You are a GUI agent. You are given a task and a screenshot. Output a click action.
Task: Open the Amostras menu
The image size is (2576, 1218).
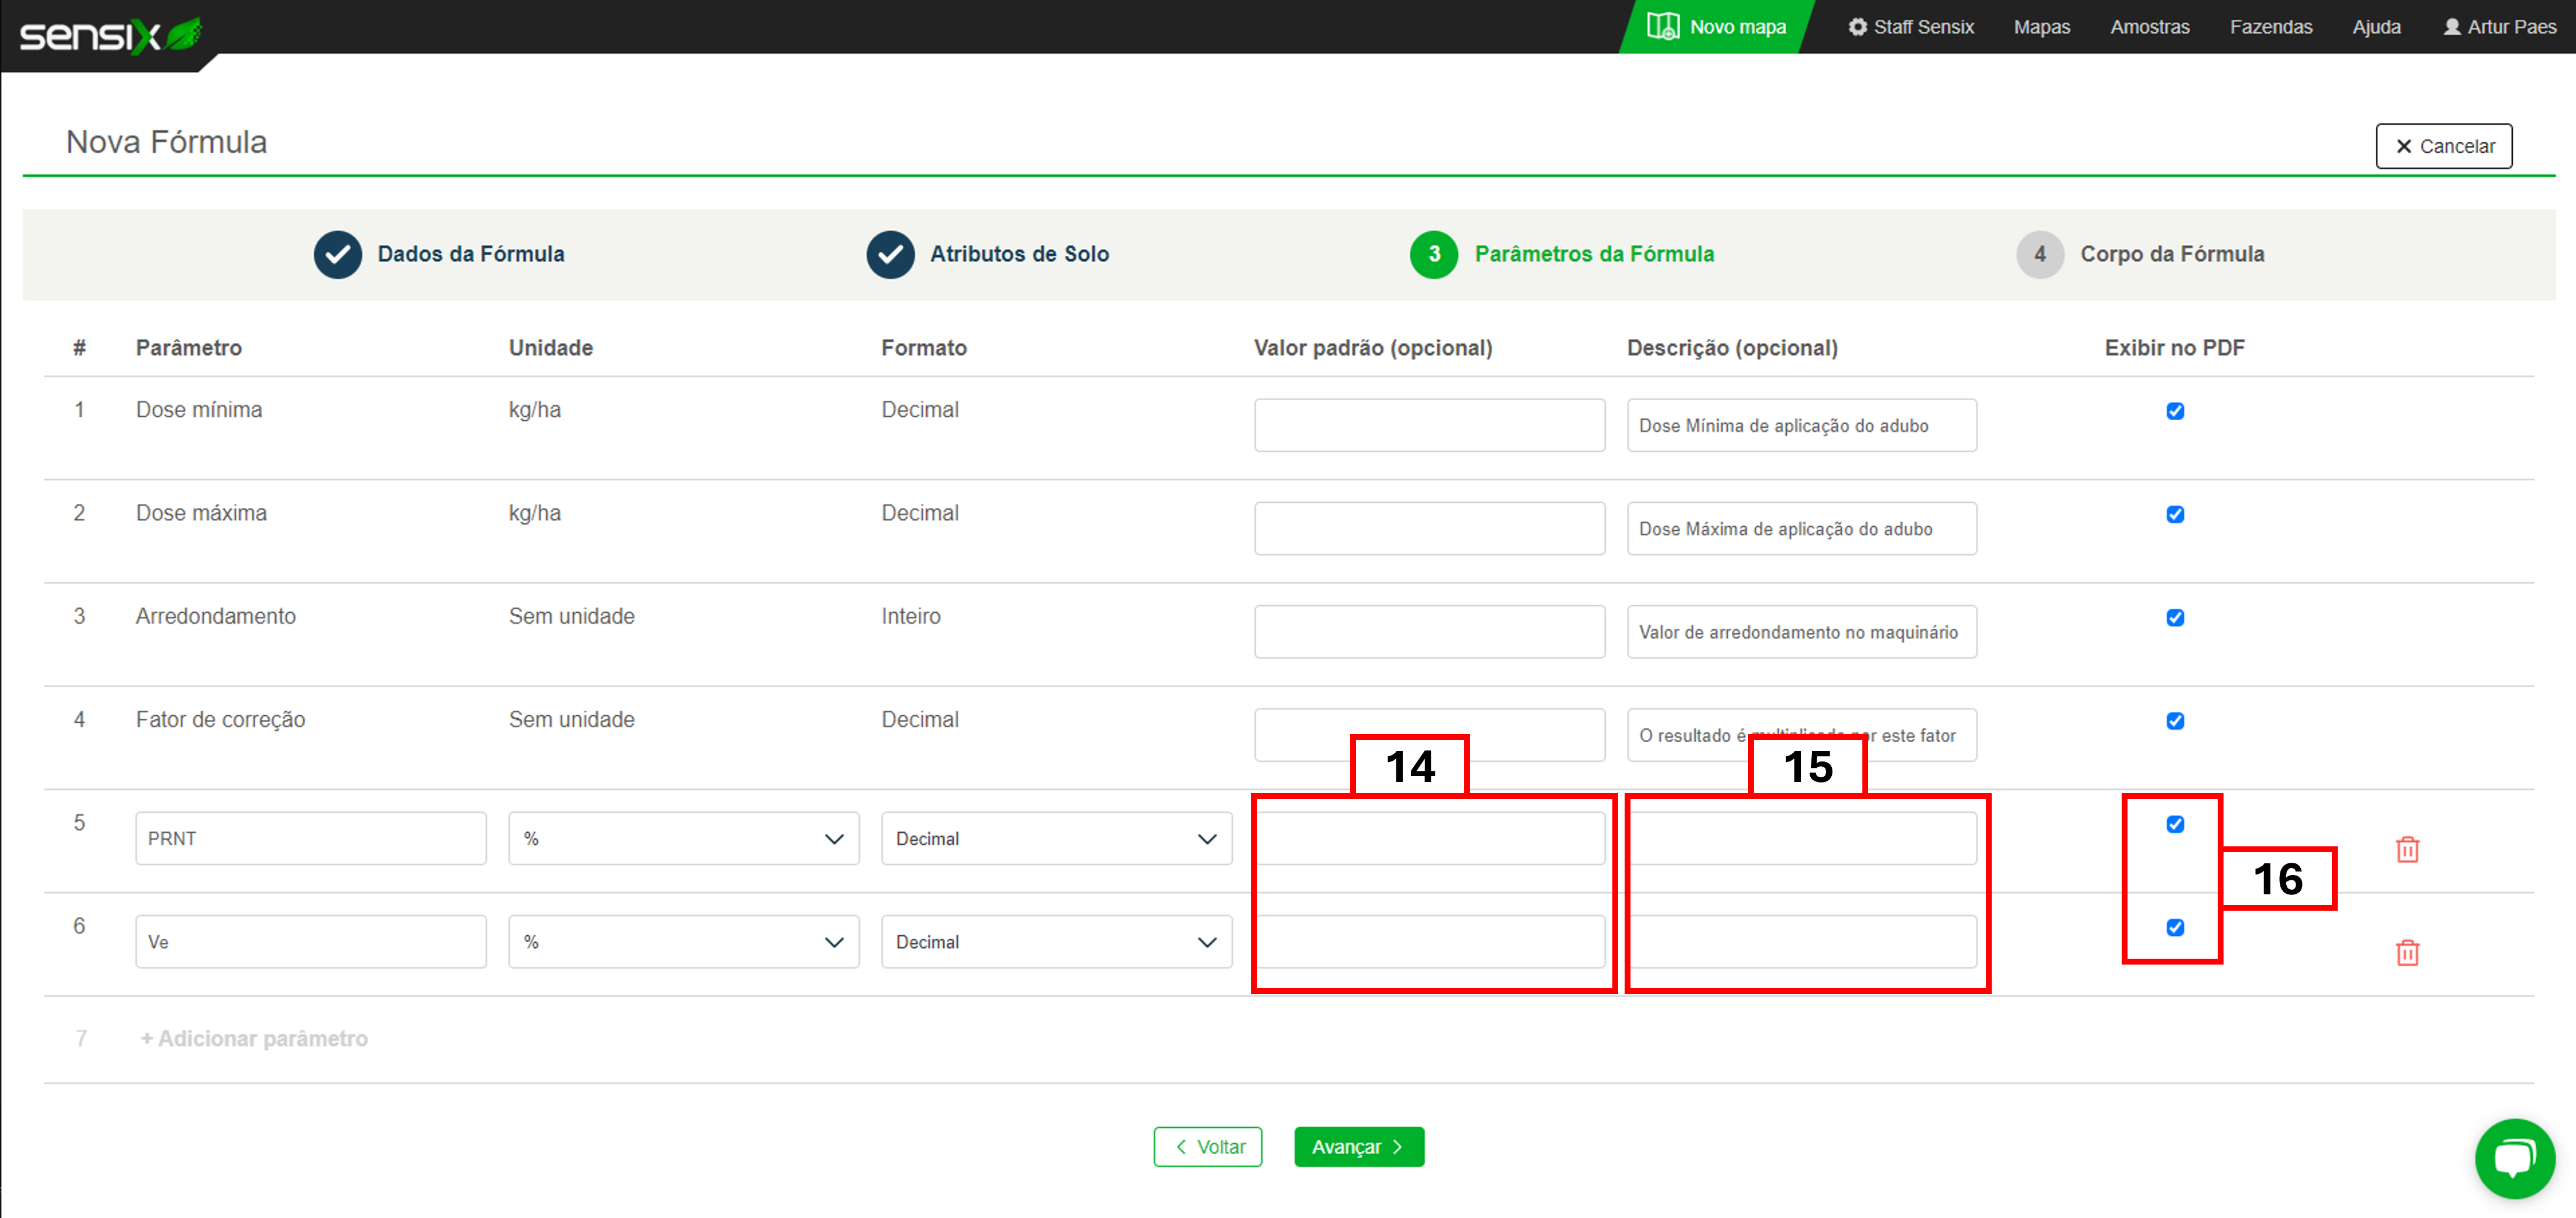click(x=2149, y=27)
